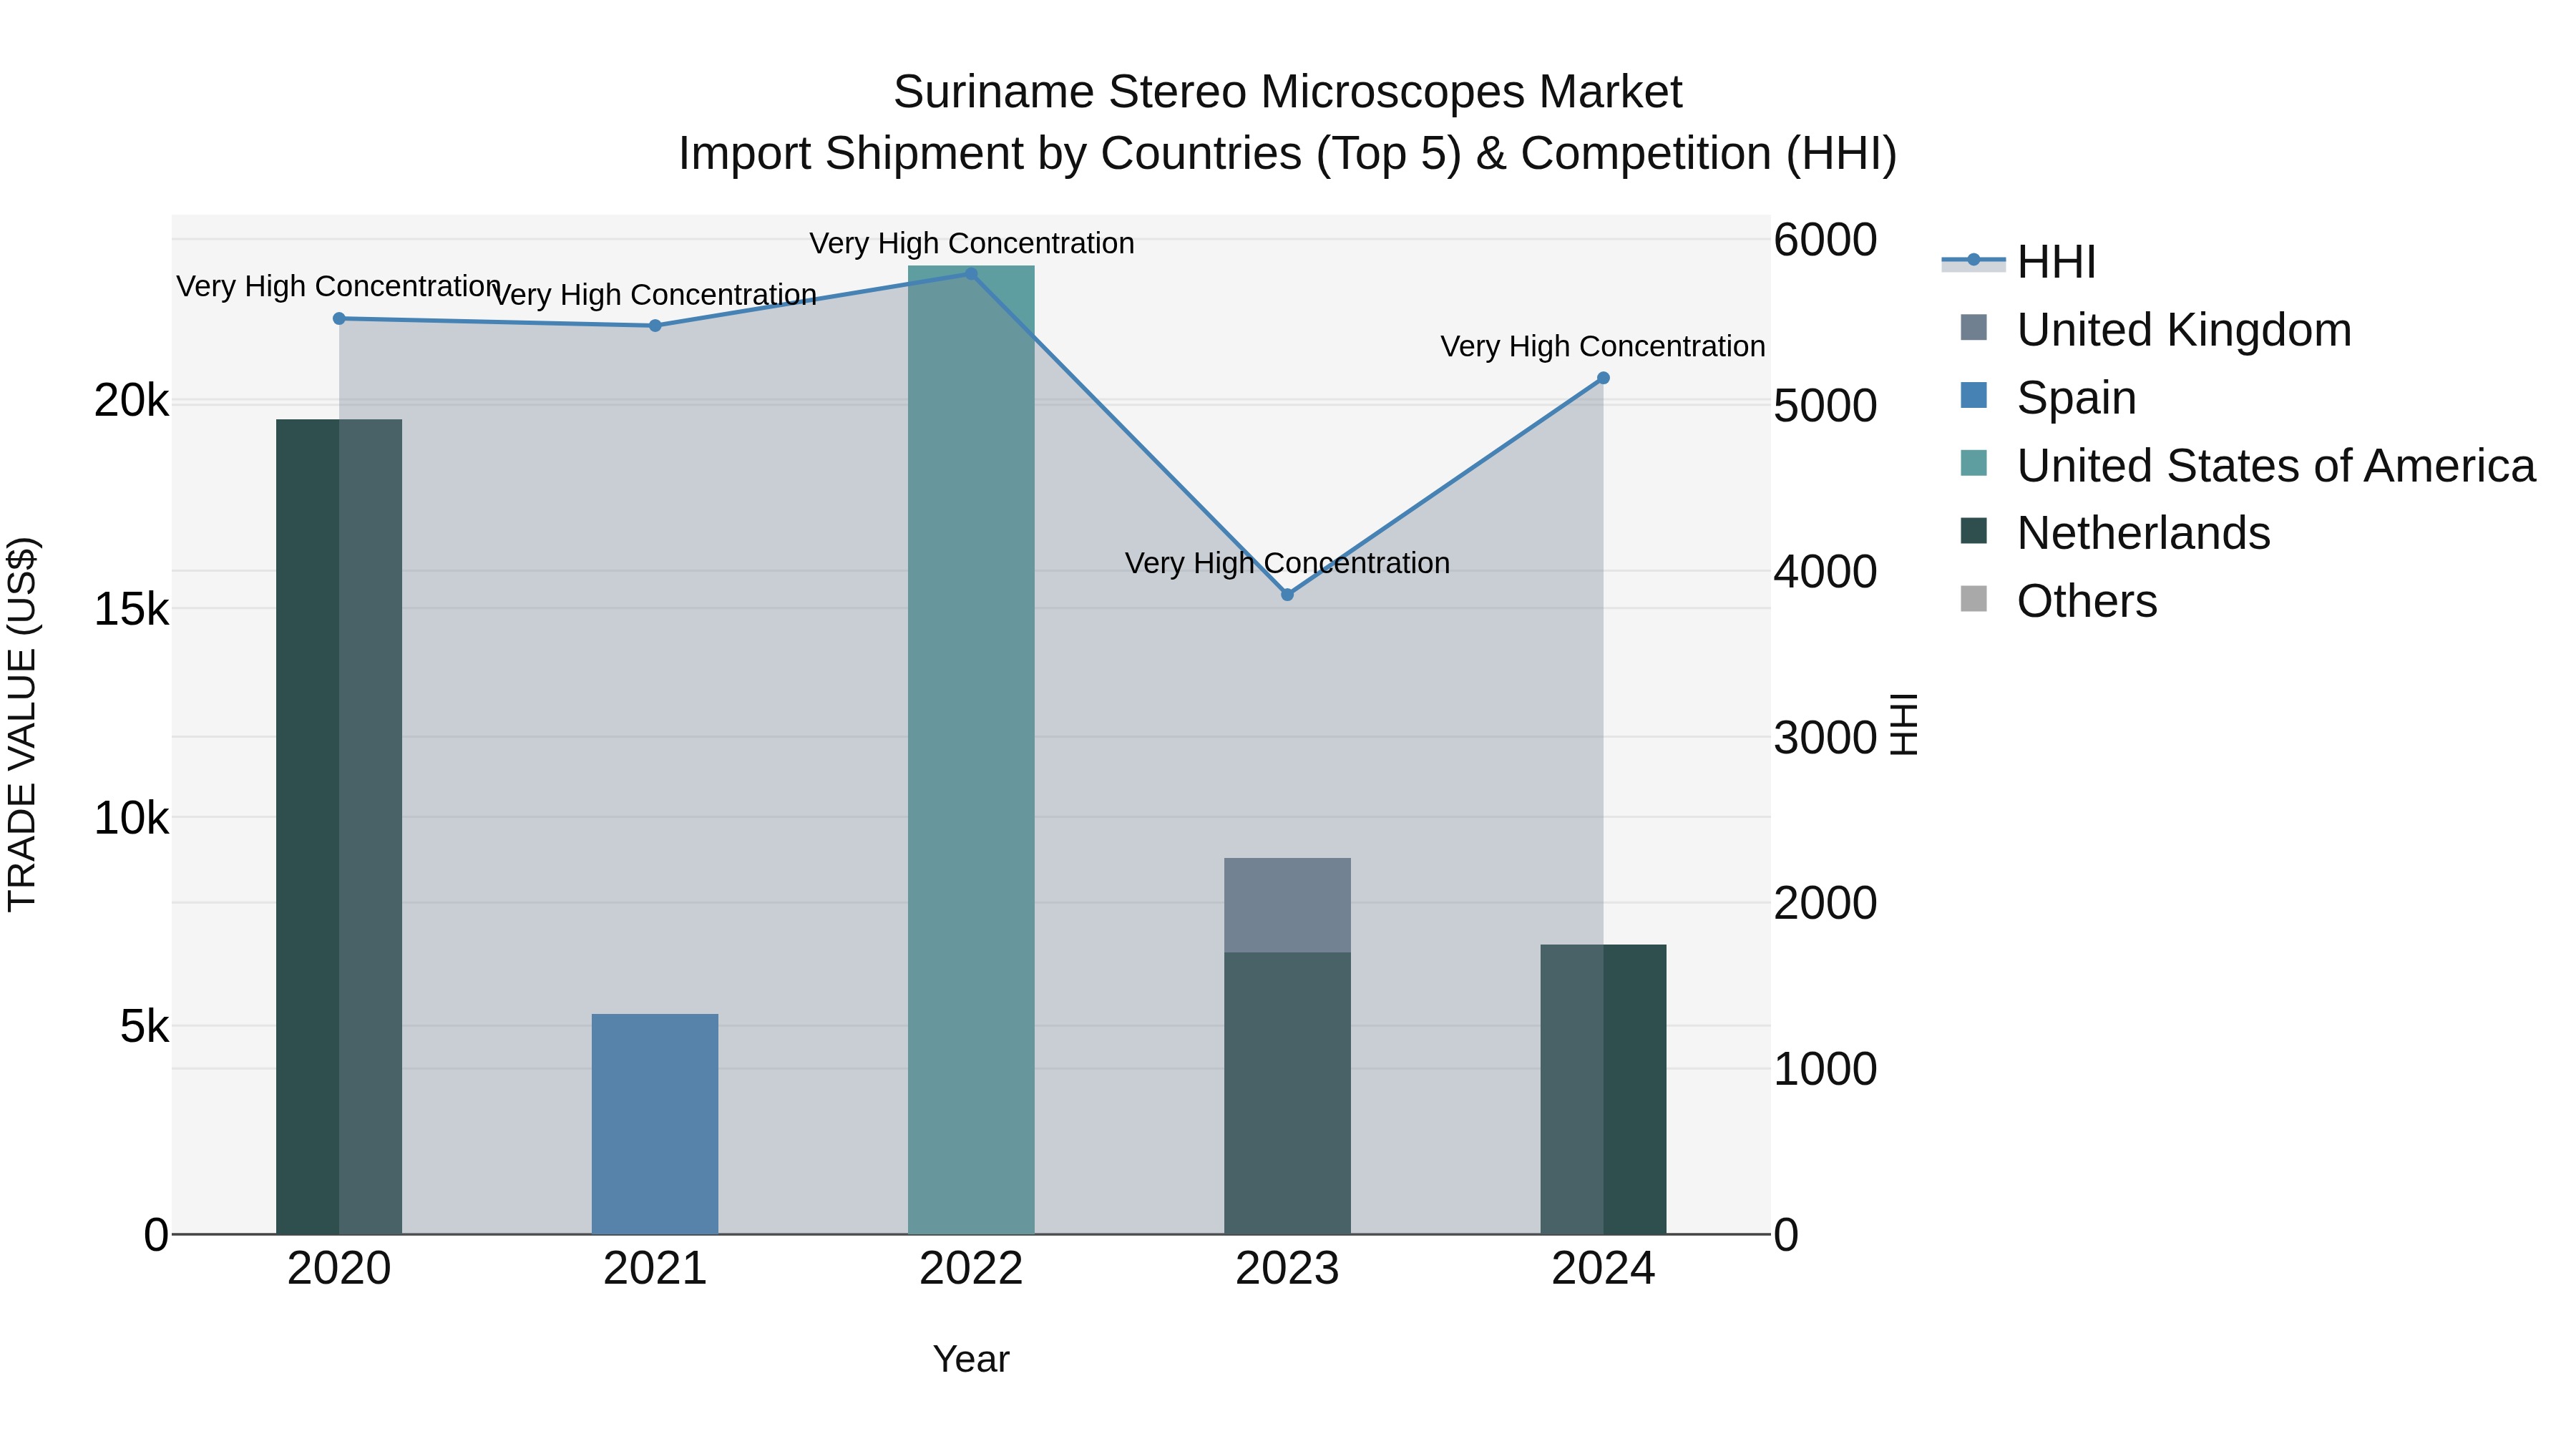Toggle the HHI legend entry
Screen dimensions: 2576x1449
(2019, 262)
